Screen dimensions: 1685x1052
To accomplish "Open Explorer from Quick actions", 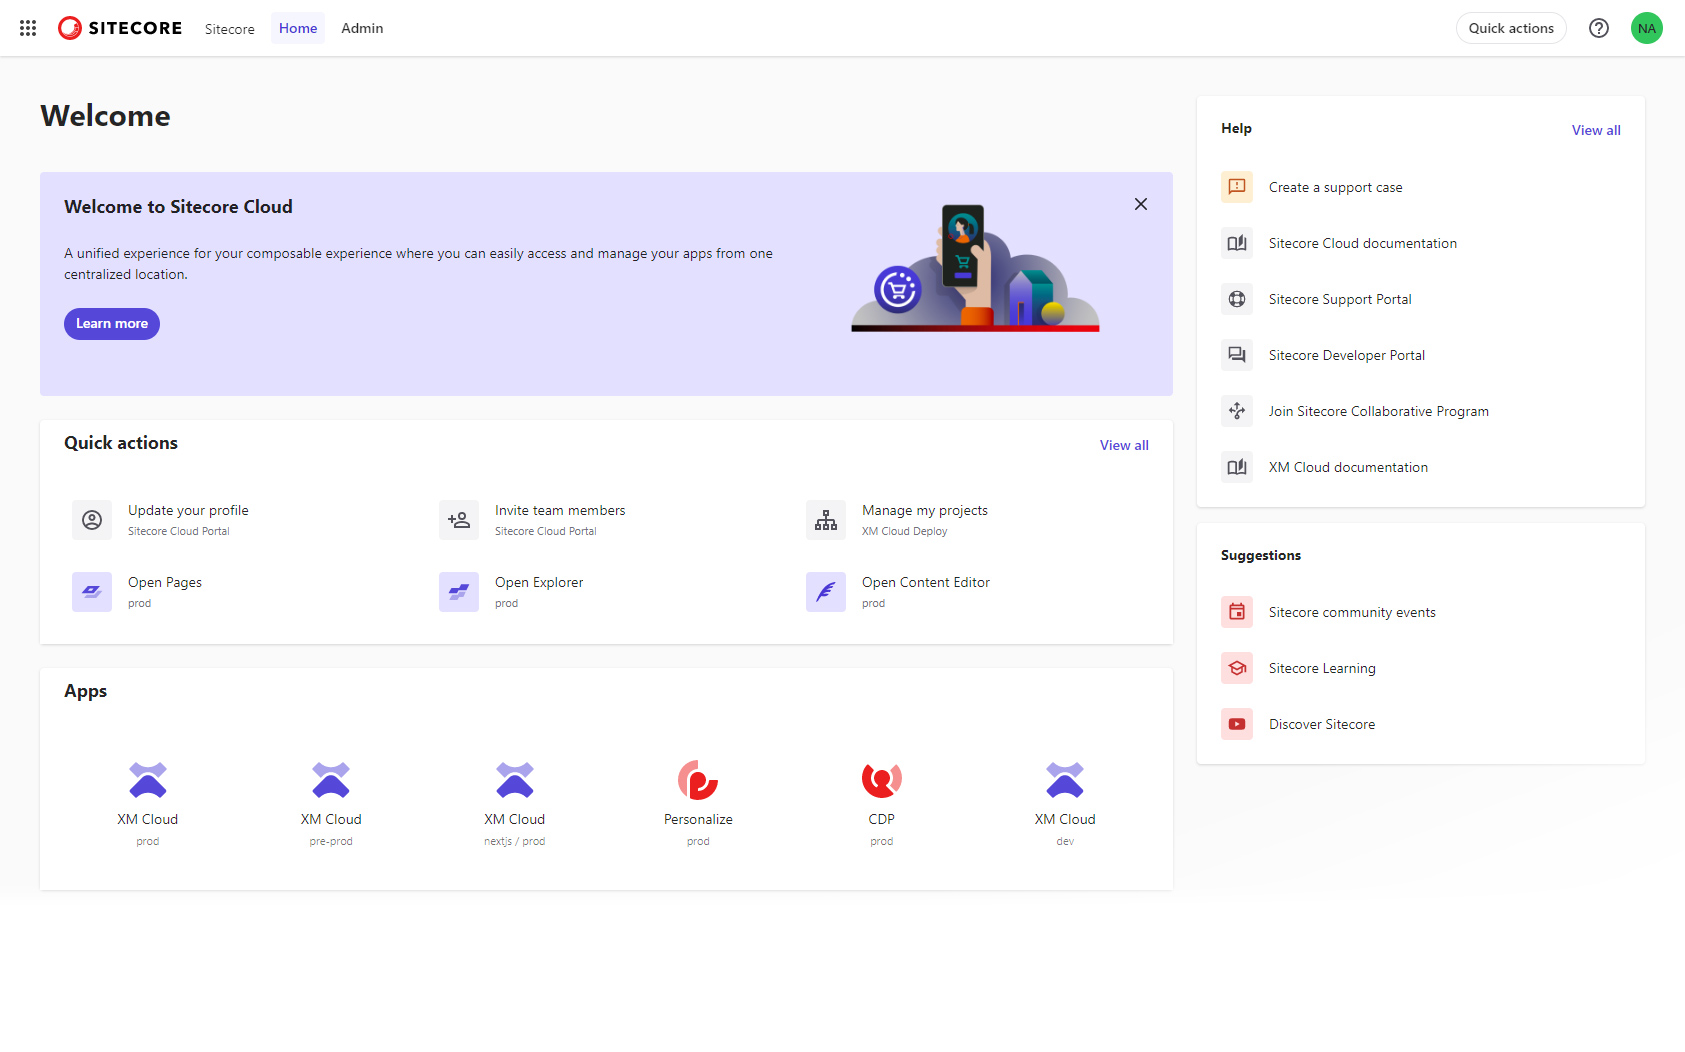I will (539, 591).
